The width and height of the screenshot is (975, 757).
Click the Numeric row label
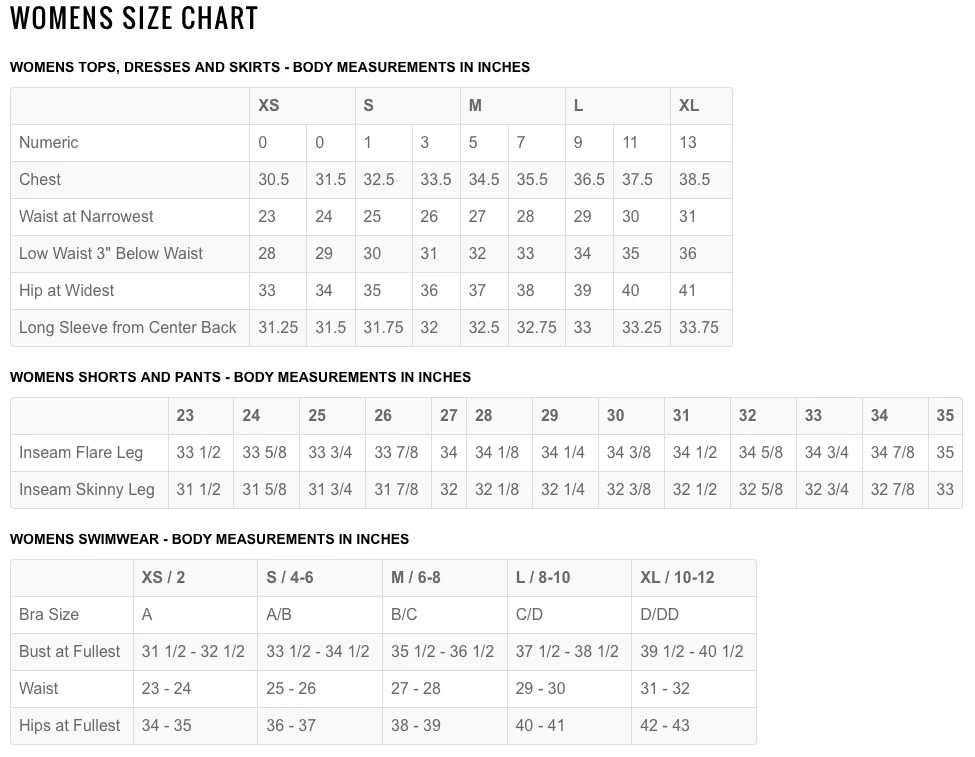coord(48,143)
